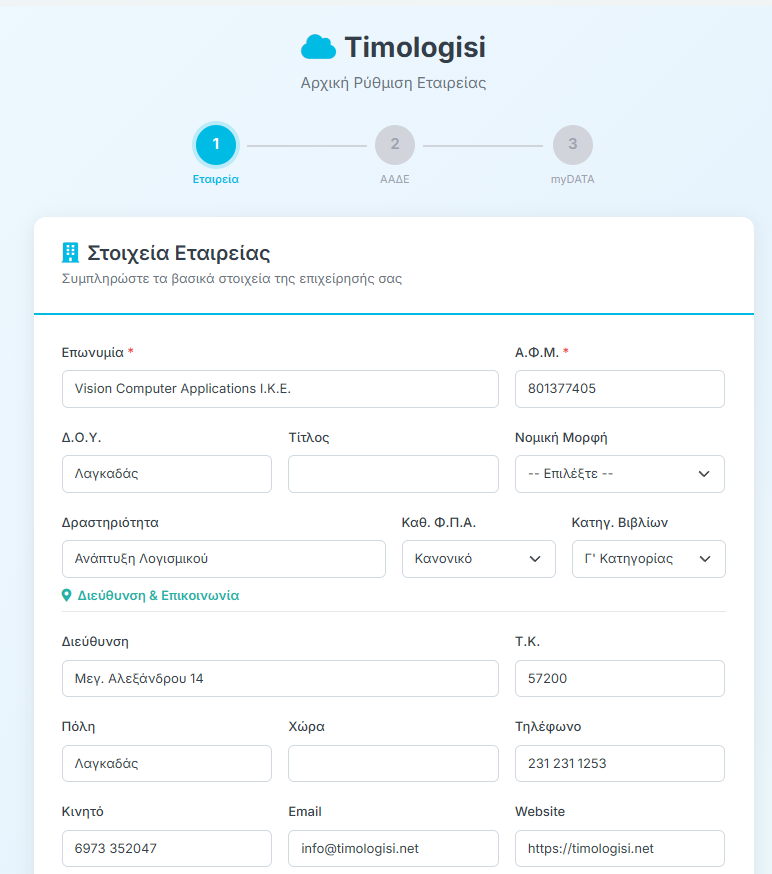
Task: Jump to step 2 ΑΑΔΕ circle
Action: click(395, 145)
